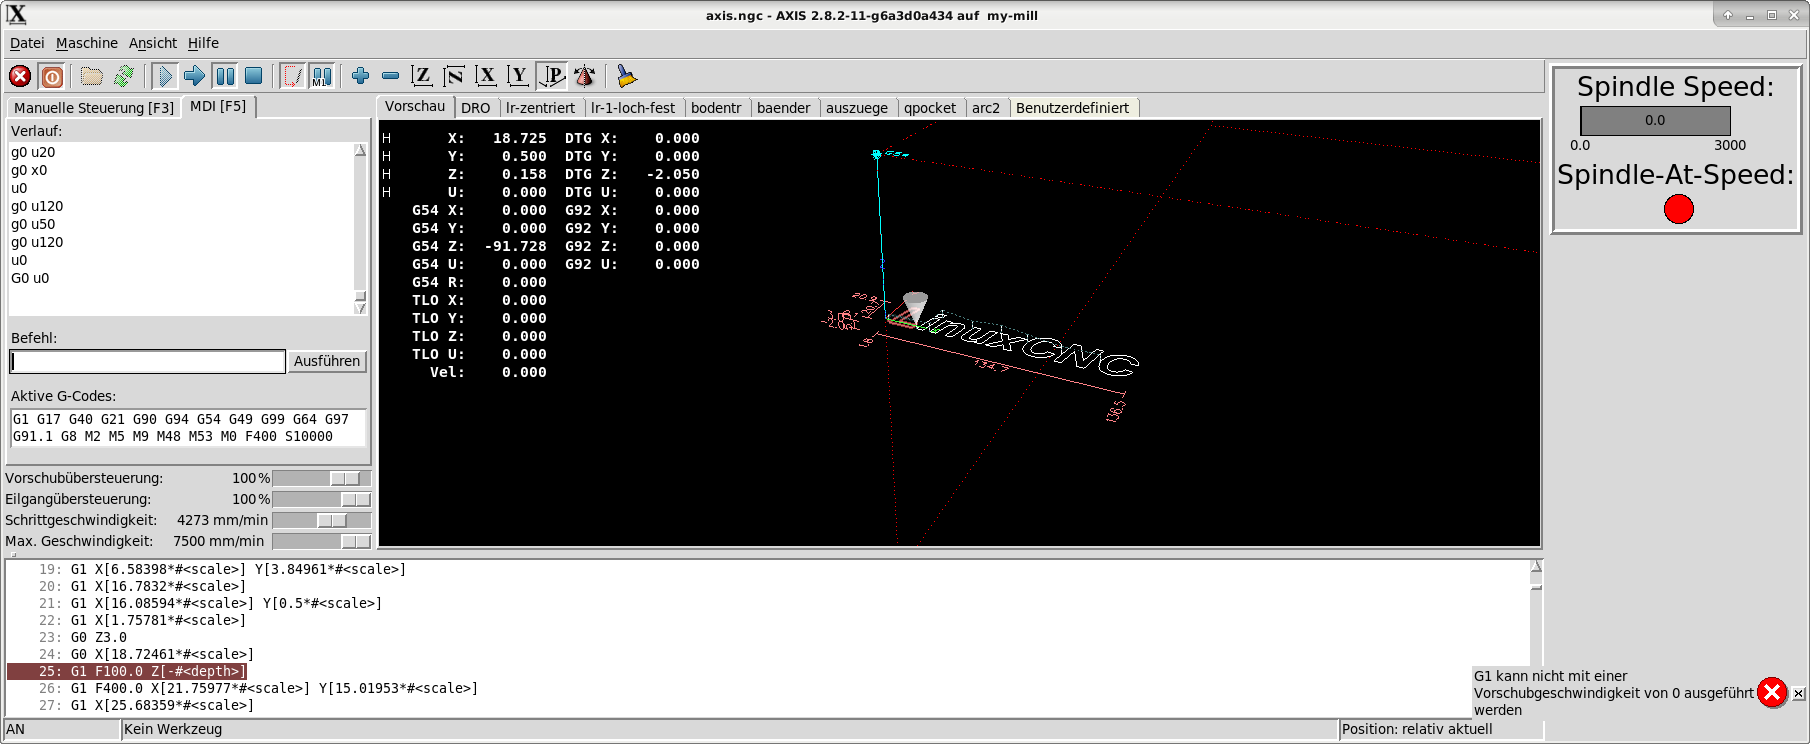This screenshot has width=1810, height=744.
Task: Click the Ausführen button
Action: click(x=327, y=361)
